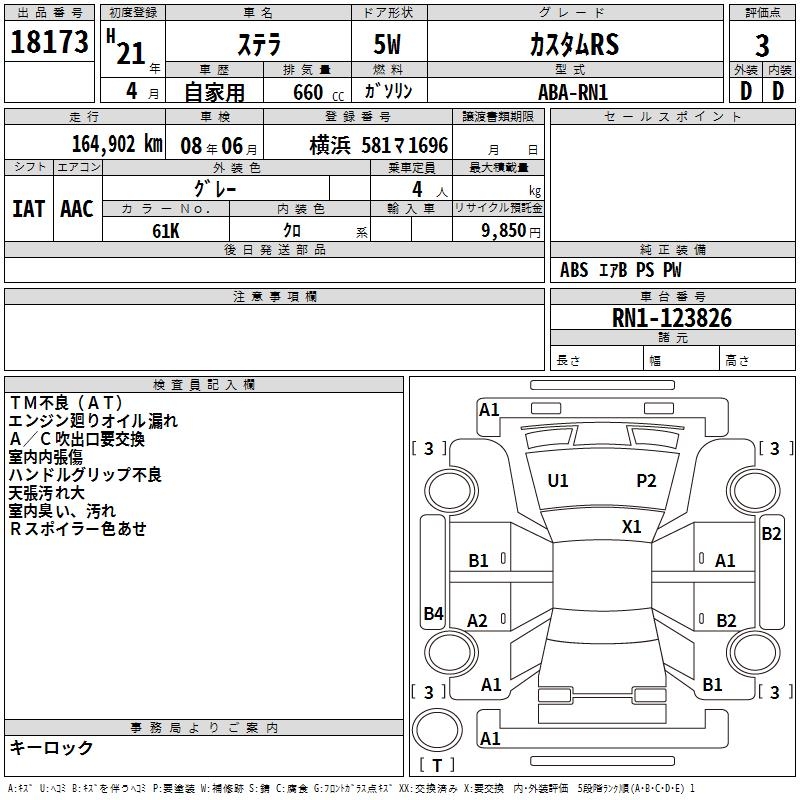Select displacement value 660 cc
The image size is (800, 800).
318,92
